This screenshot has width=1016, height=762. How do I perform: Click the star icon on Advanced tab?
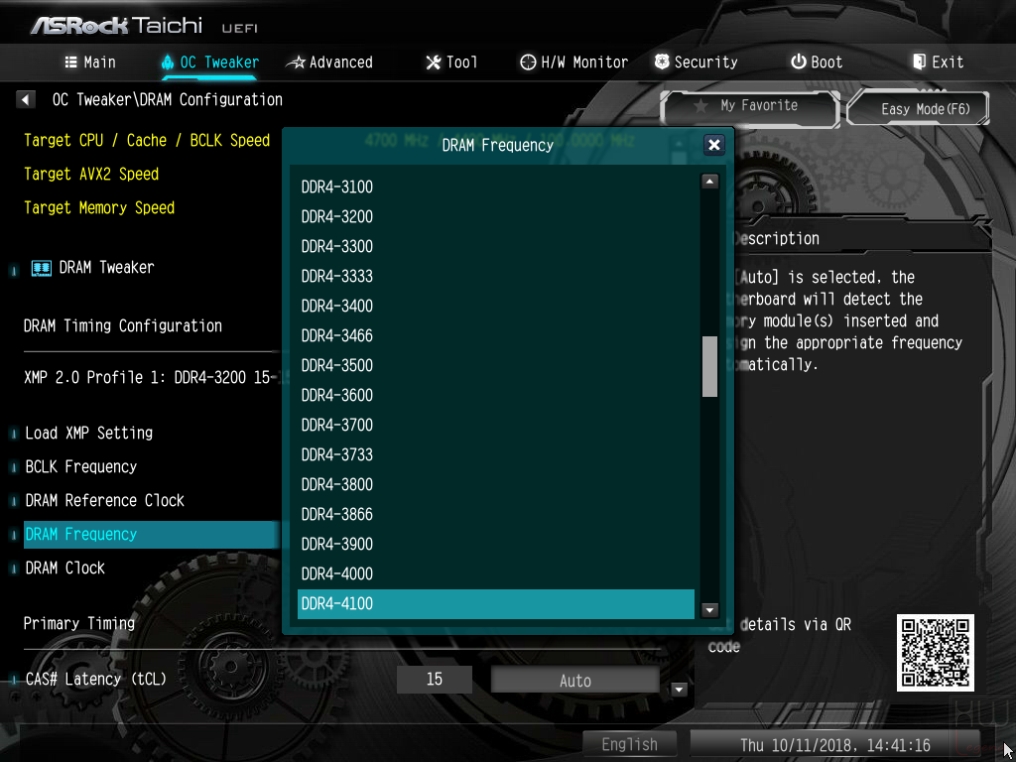[296, 63]
